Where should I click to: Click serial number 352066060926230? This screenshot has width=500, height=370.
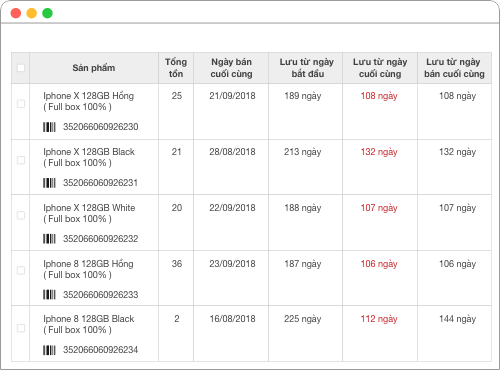100,127
